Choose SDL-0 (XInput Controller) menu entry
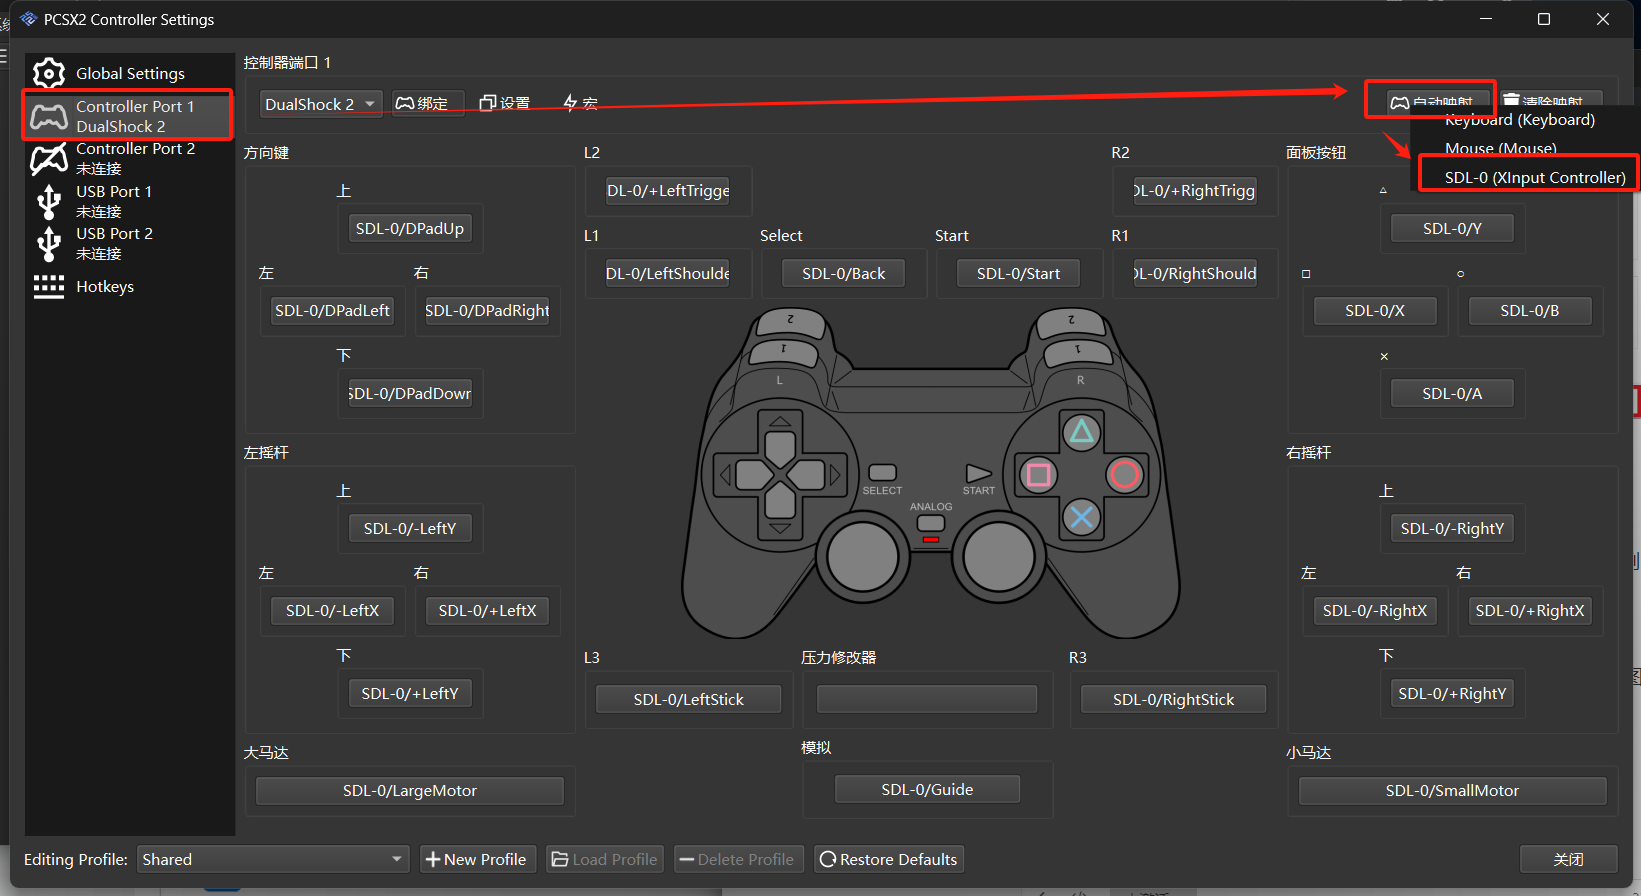1641x896 pixels. point(1535,177)
